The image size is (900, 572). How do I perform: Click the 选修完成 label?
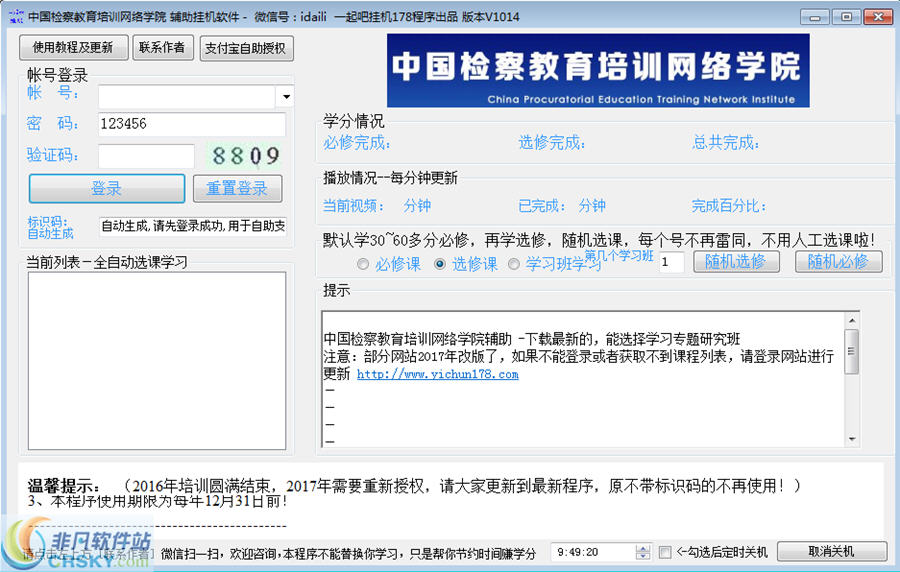[552, 142]
